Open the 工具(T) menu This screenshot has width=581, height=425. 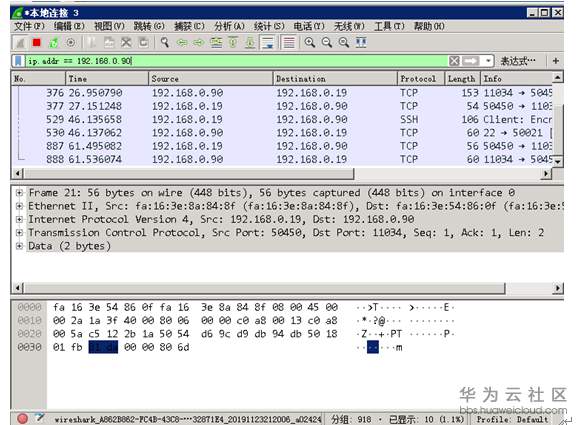(x=389, y=26)
